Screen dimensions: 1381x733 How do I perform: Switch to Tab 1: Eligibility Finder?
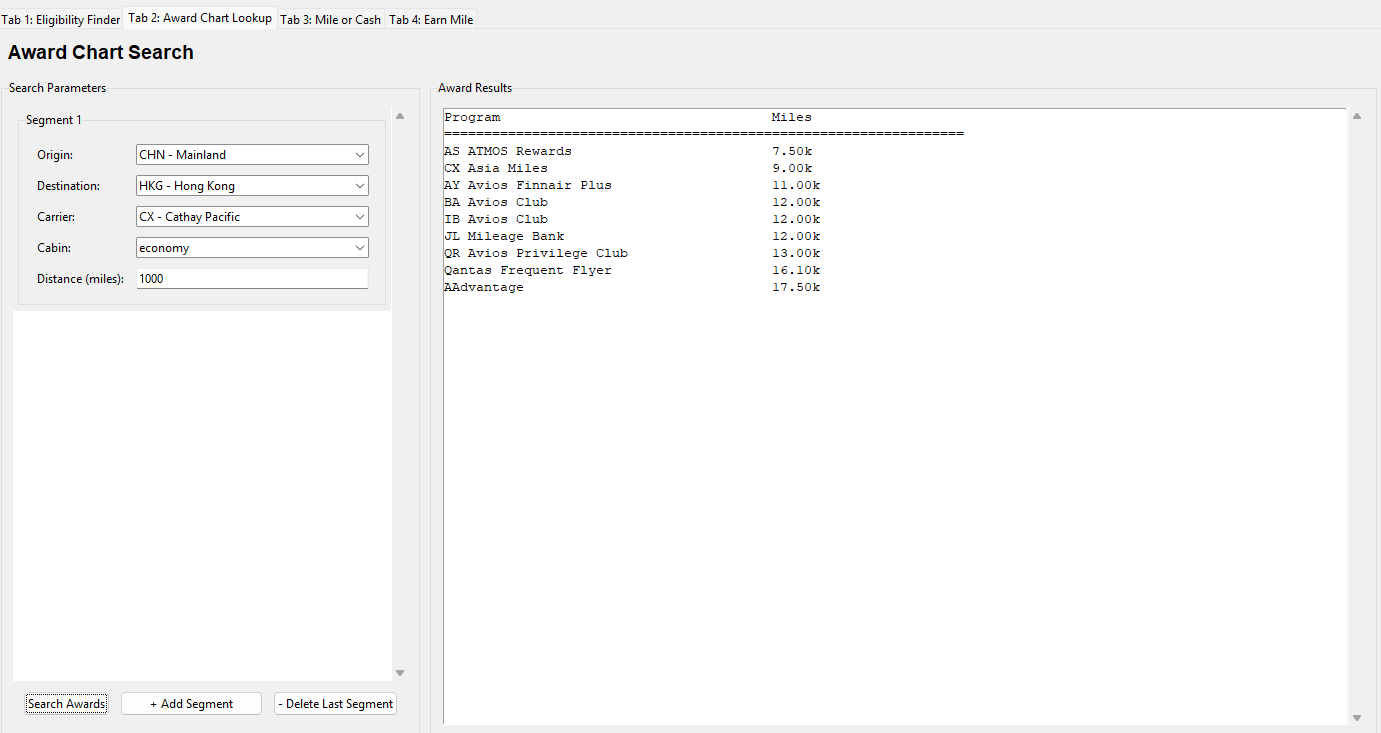pos(61,19)
